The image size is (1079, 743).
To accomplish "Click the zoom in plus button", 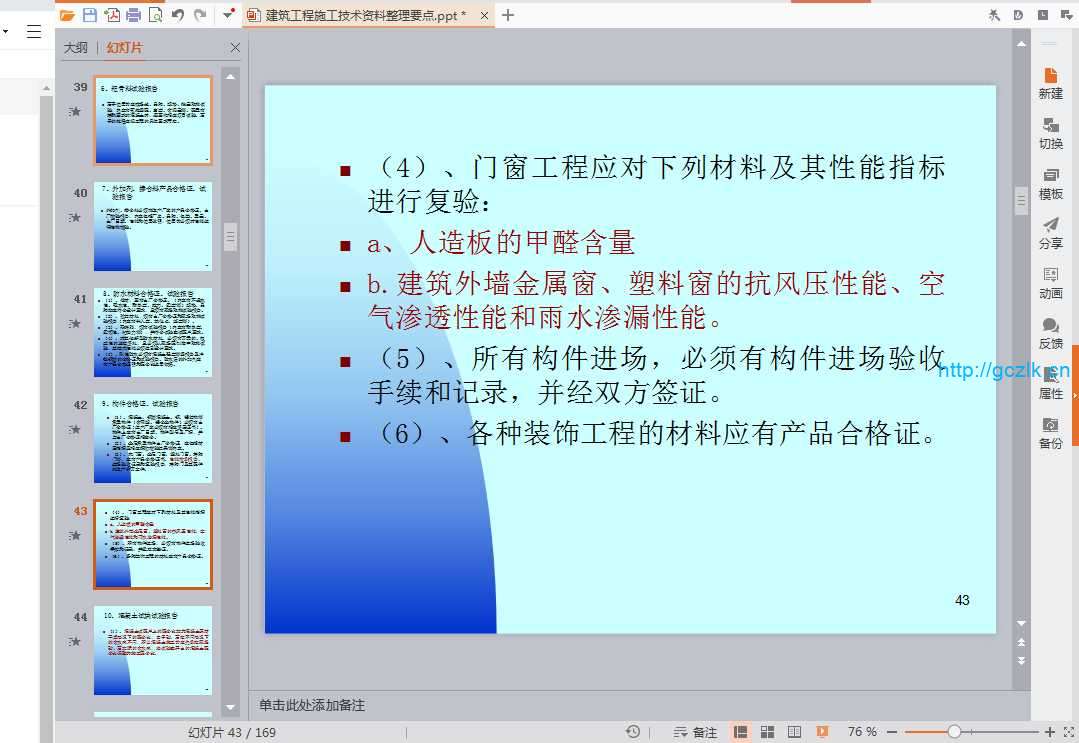I will pos(1050,732).
